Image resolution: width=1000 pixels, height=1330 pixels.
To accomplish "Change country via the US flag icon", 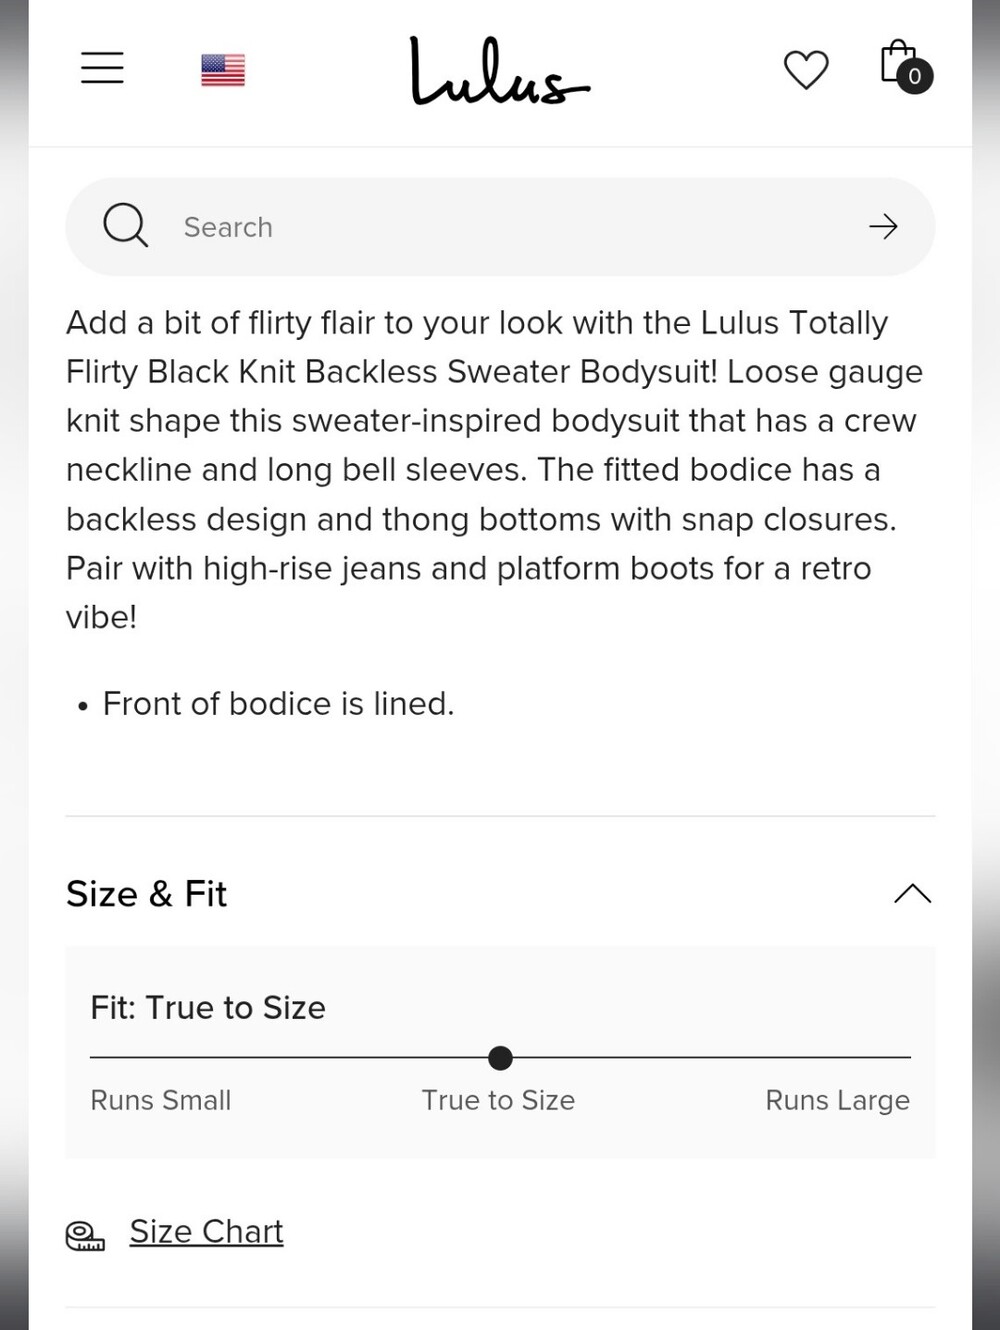I will pyautogui.click(x=223, y=70).
